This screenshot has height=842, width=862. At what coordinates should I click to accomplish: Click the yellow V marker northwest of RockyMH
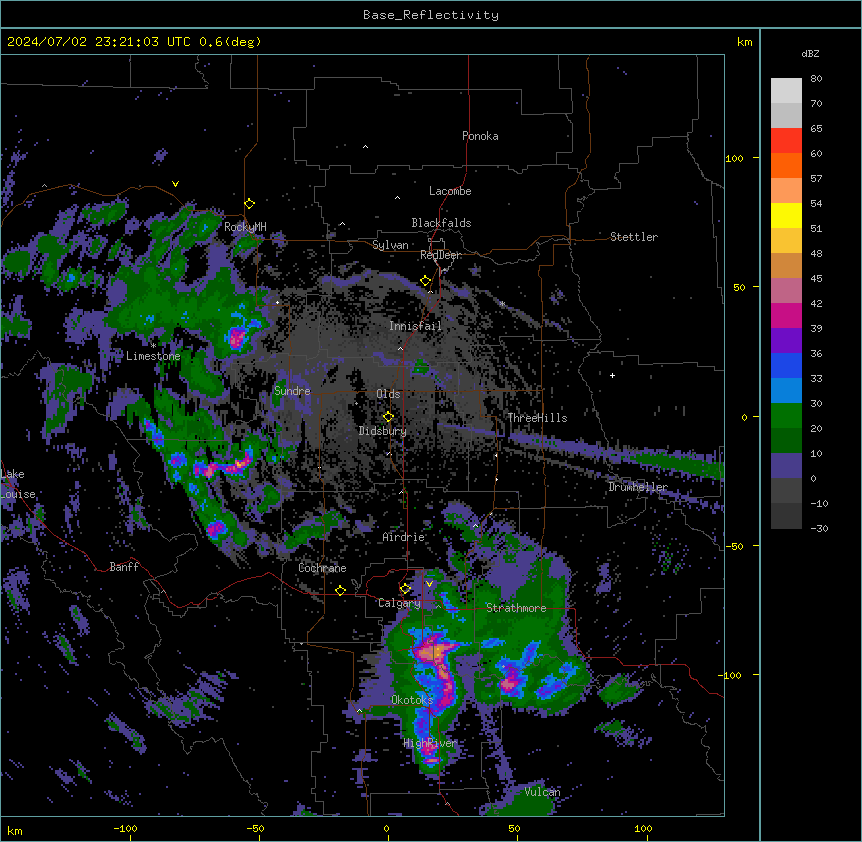click(x=175, y=184)
